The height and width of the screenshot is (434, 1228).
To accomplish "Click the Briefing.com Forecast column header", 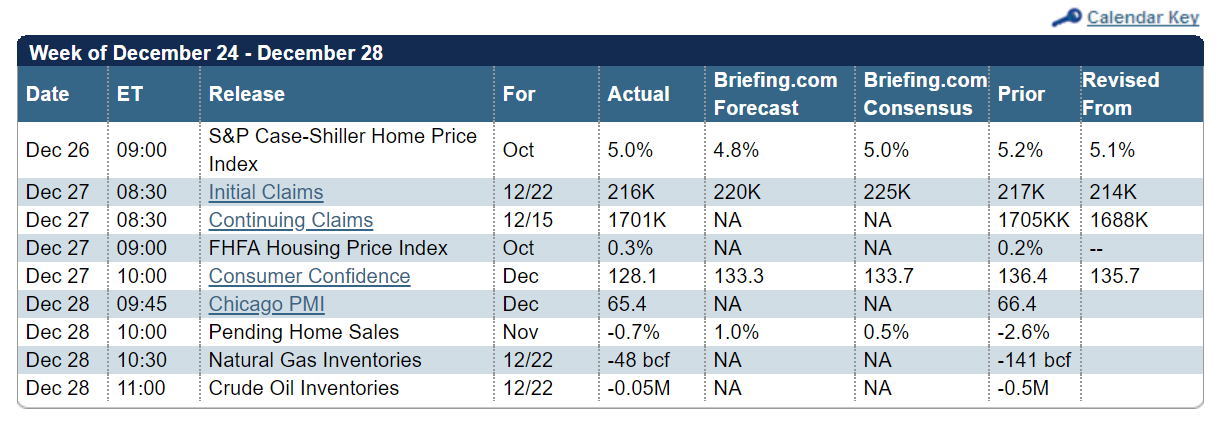I will [x=775, y=94].
